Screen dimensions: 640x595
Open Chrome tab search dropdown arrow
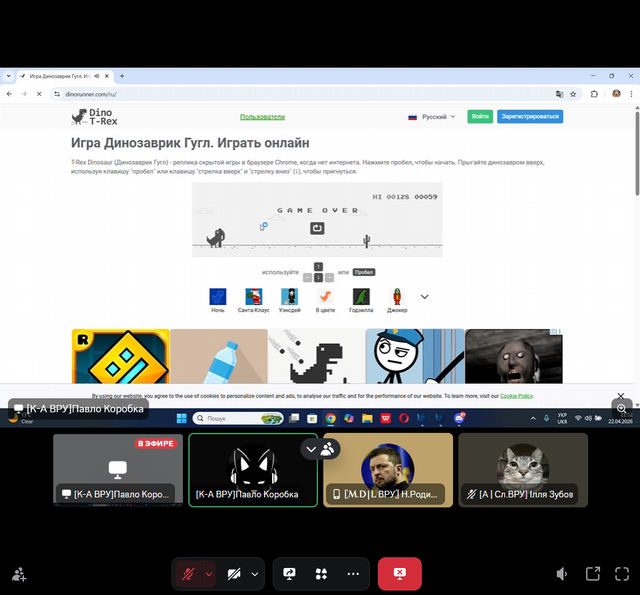[8, 76]
